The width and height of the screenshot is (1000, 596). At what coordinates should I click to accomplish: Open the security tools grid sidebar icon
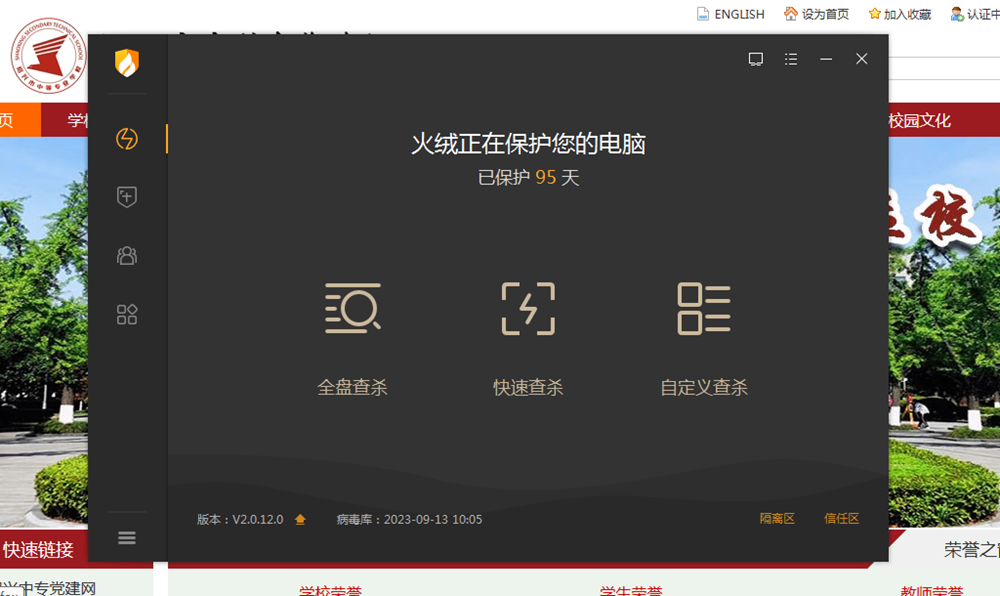127,314
